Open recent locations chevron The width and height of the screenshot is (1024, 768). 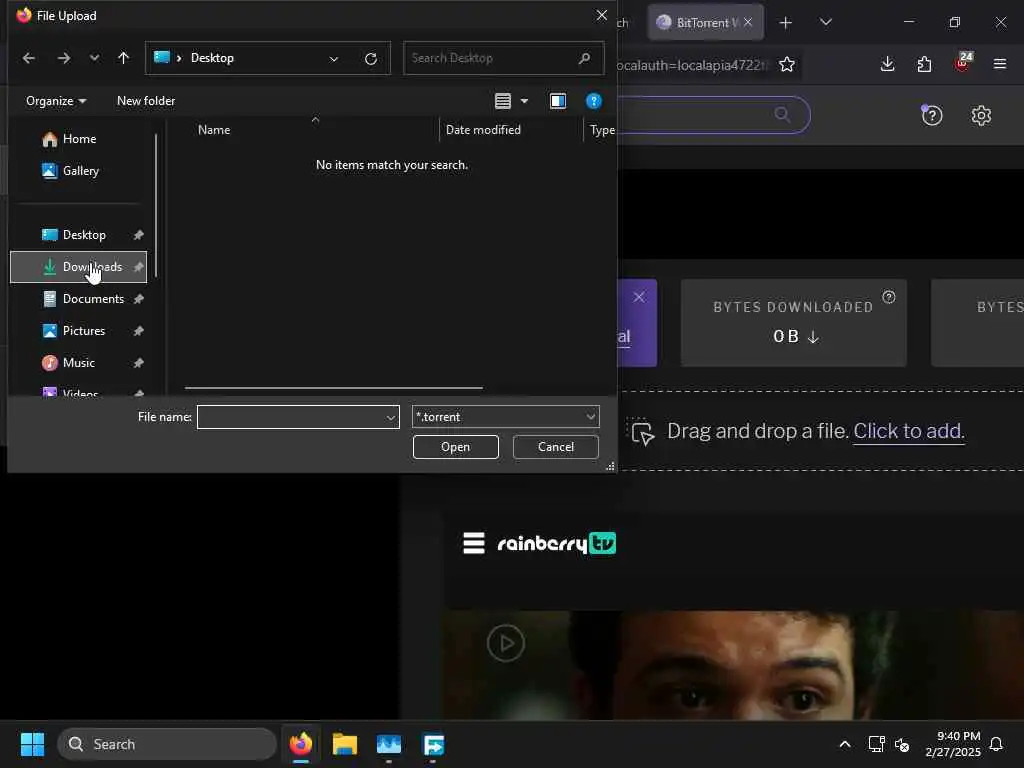[x=95, y=58]
